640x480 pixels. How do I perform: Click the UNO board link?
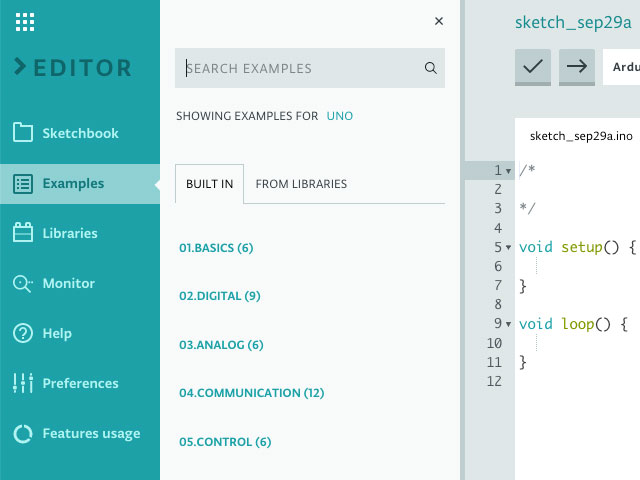tap(340, 116)
